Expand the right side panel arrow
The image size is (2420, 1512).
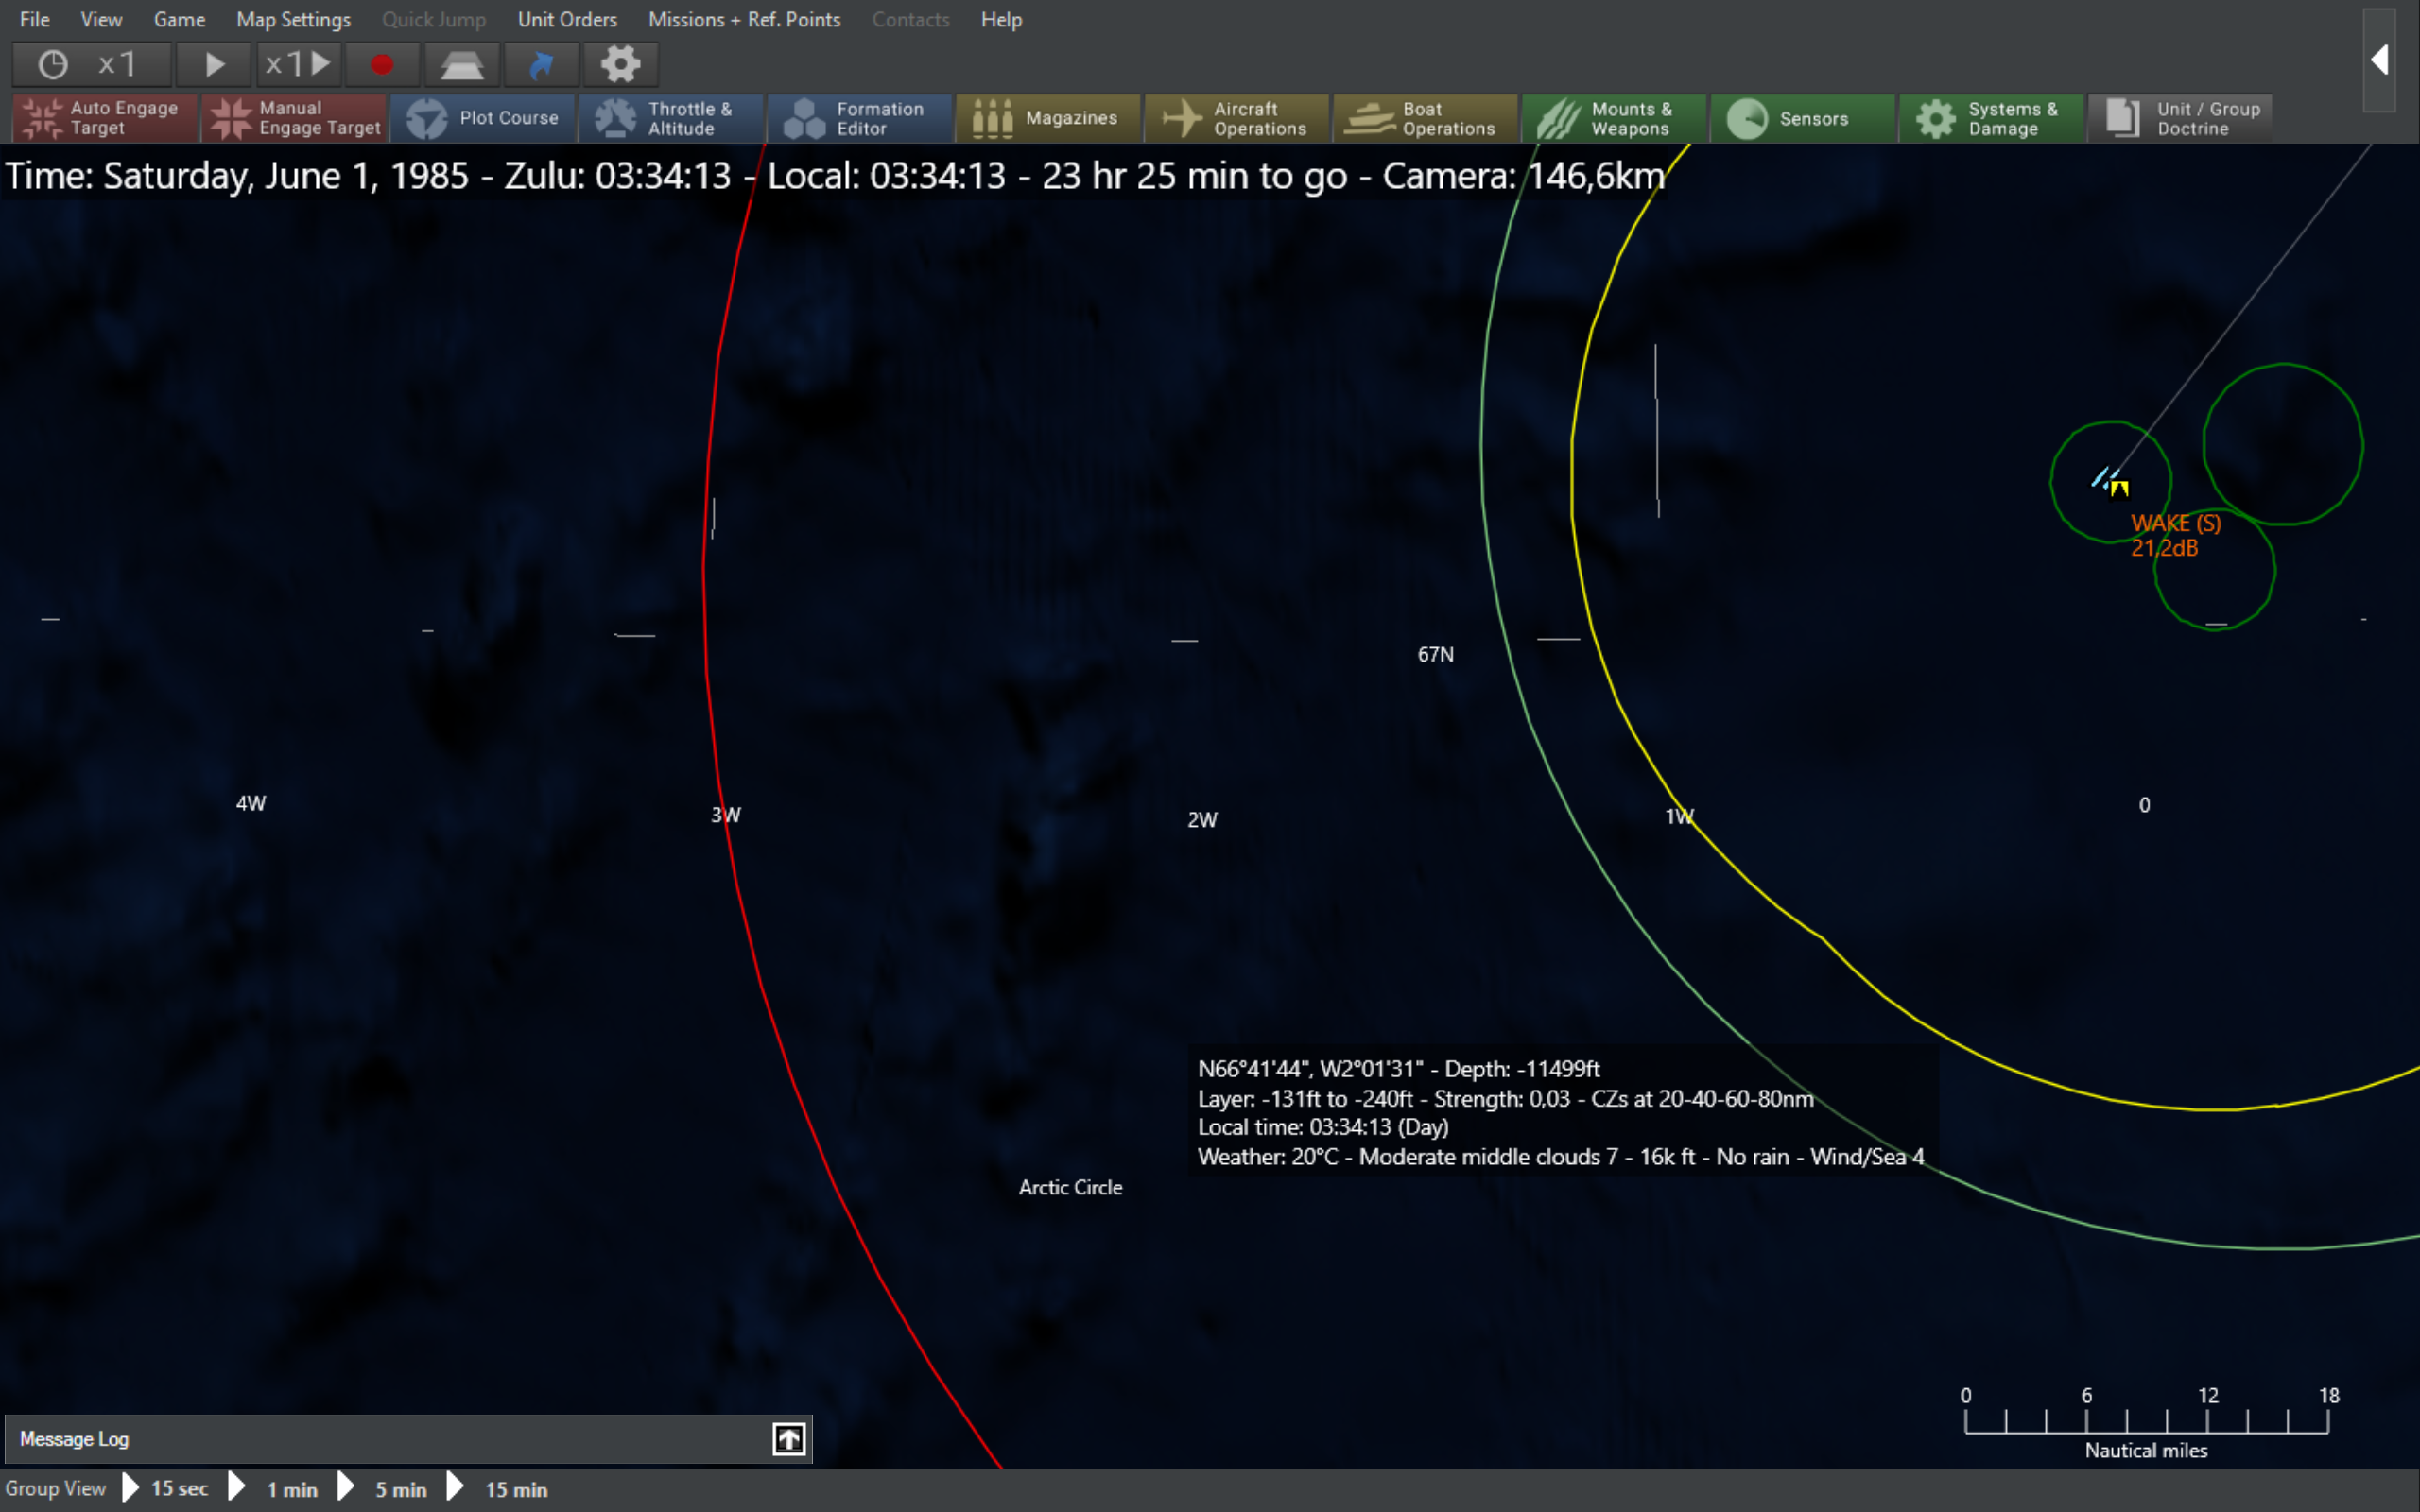[2380, 60]
